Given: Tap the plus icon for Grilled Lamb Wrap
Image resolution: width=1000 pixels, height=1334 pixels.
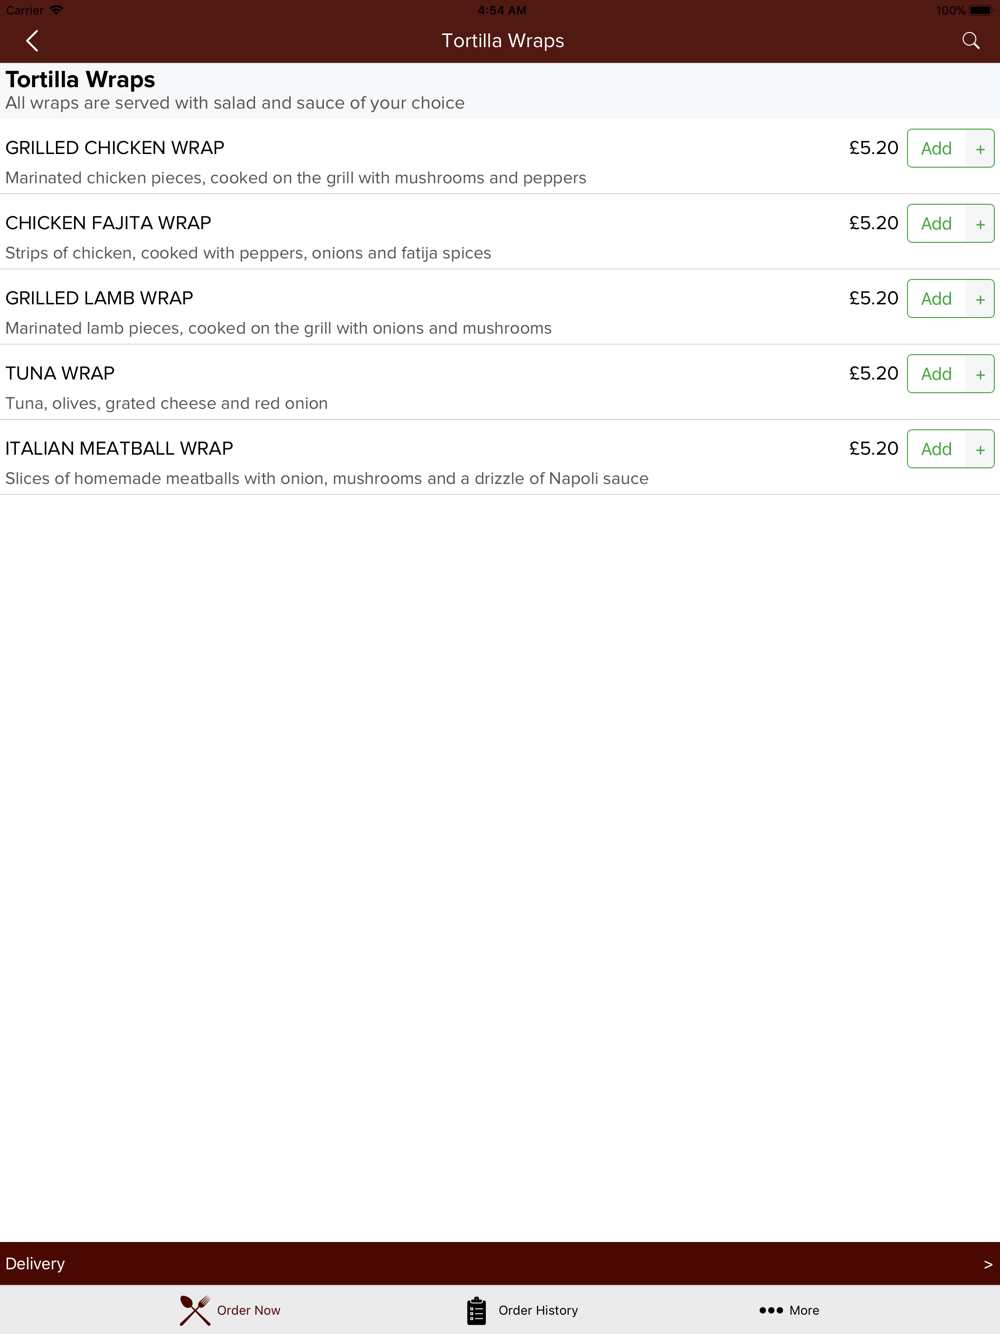Looking at the screenshot, I should coord(980,299).
